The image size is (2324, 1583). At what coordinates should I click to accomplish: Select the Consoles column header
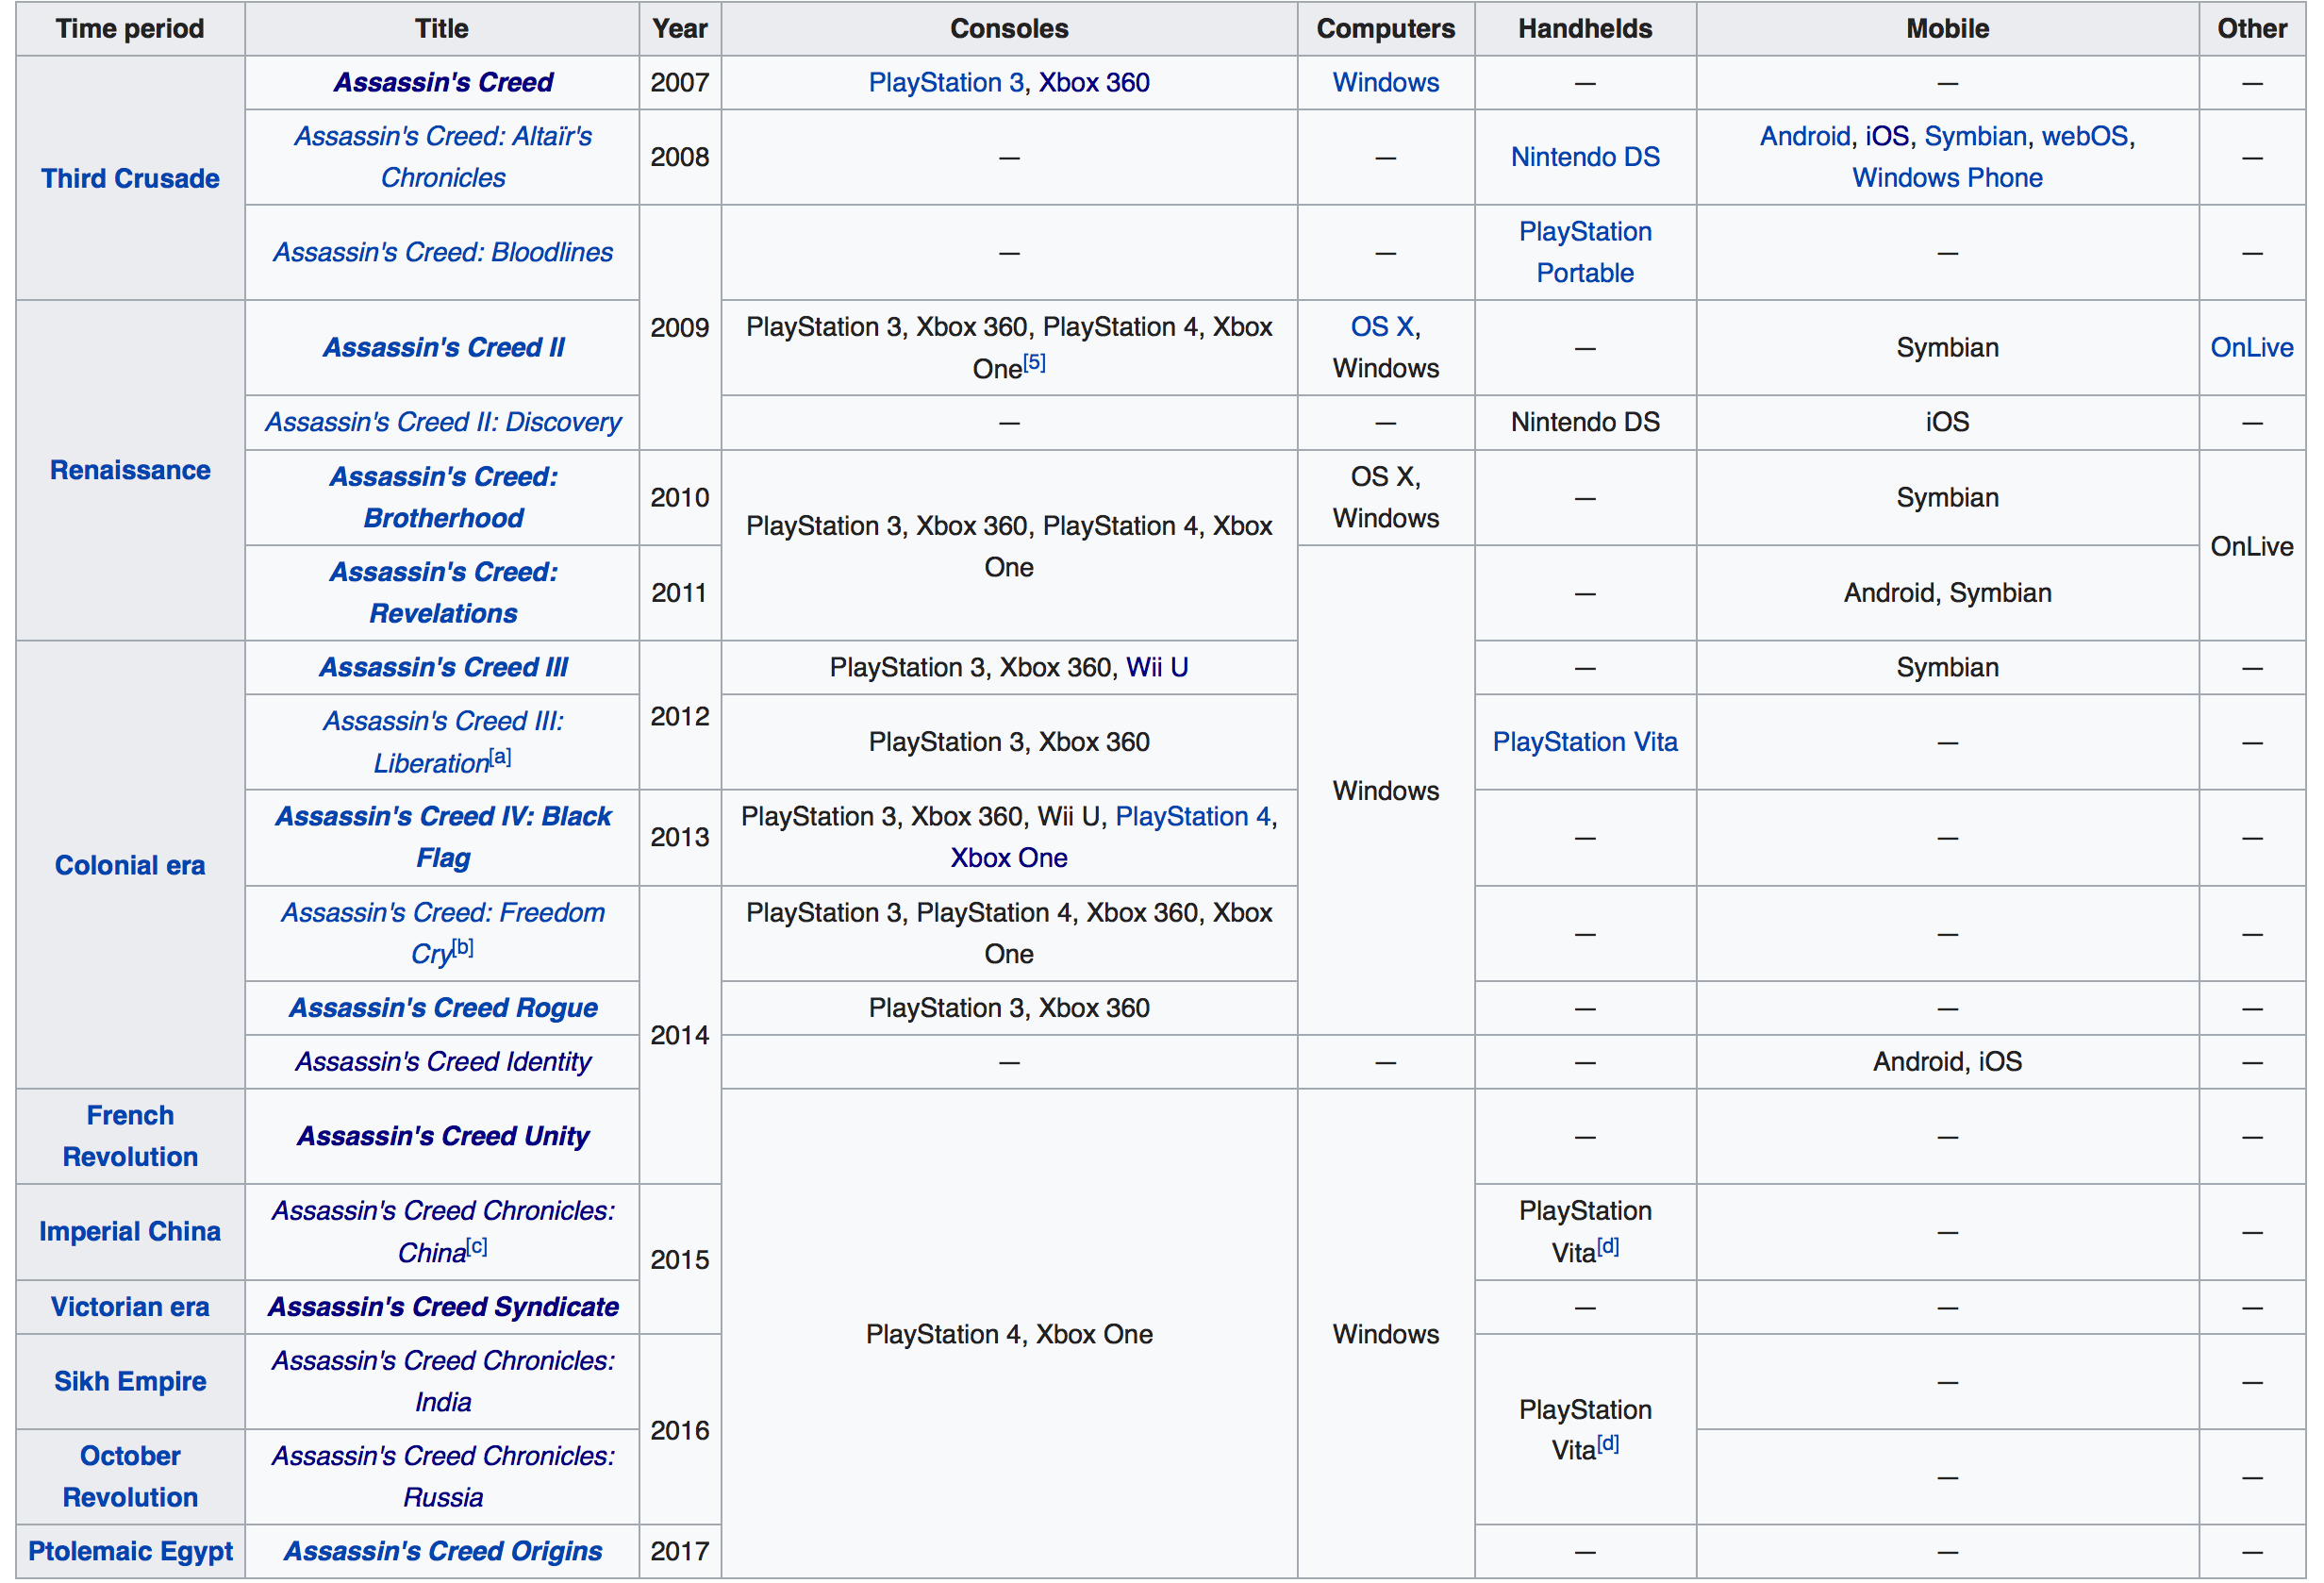click(x=1009, y=28)
